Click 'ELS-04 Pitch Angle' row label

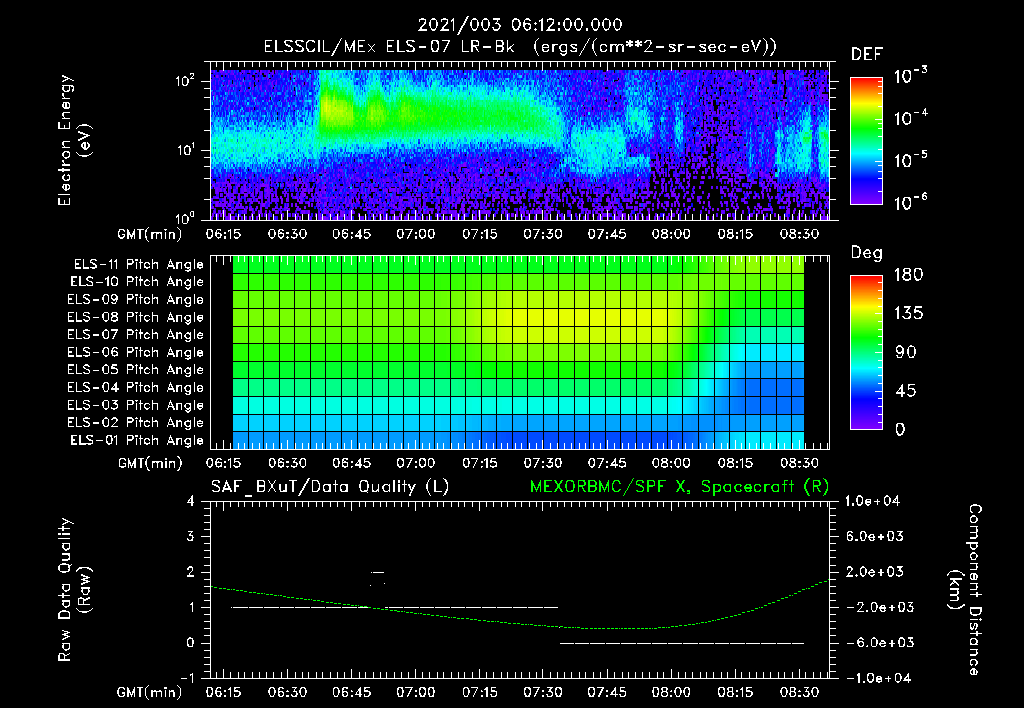(x=136, y=387)
